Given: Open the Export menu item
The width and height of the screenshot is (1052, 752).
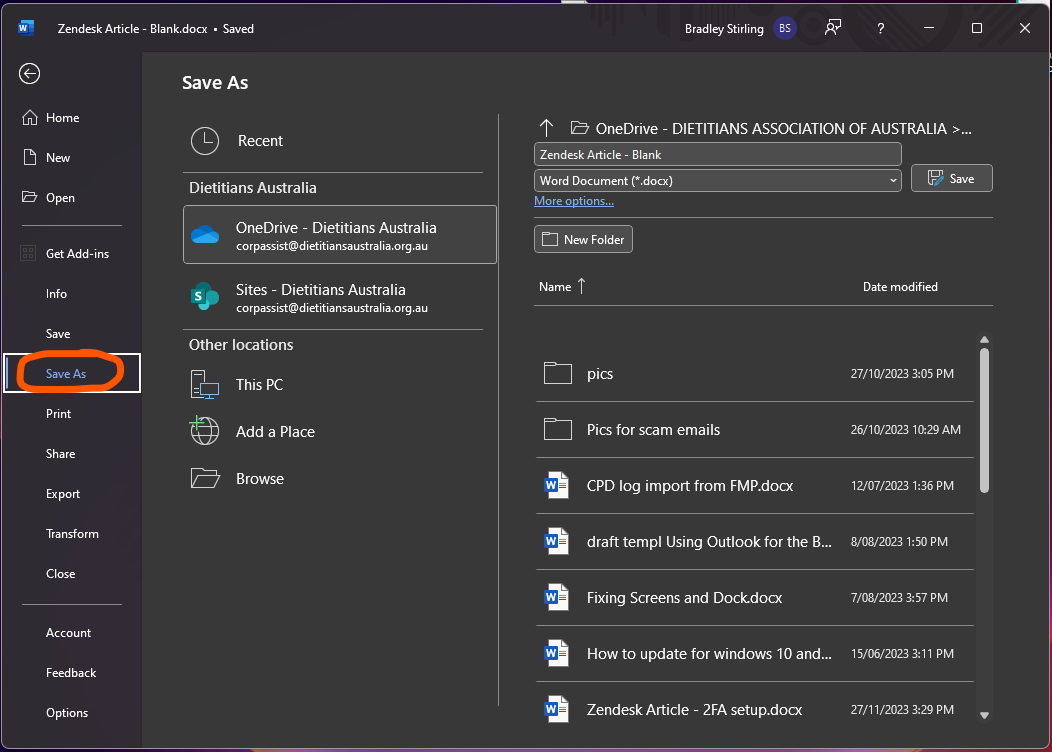Looking at the screenshot, I should click(x=62, y=493).
